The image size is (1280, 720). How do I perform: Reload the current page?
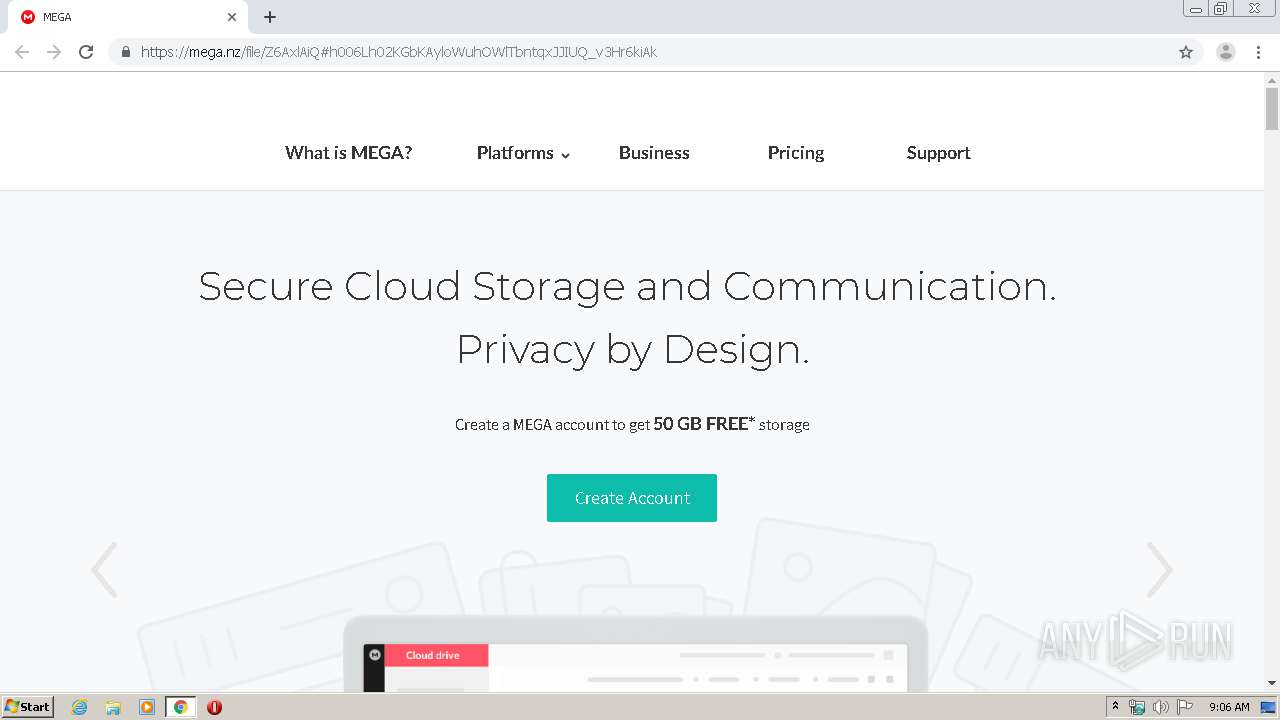coord(86,52)
